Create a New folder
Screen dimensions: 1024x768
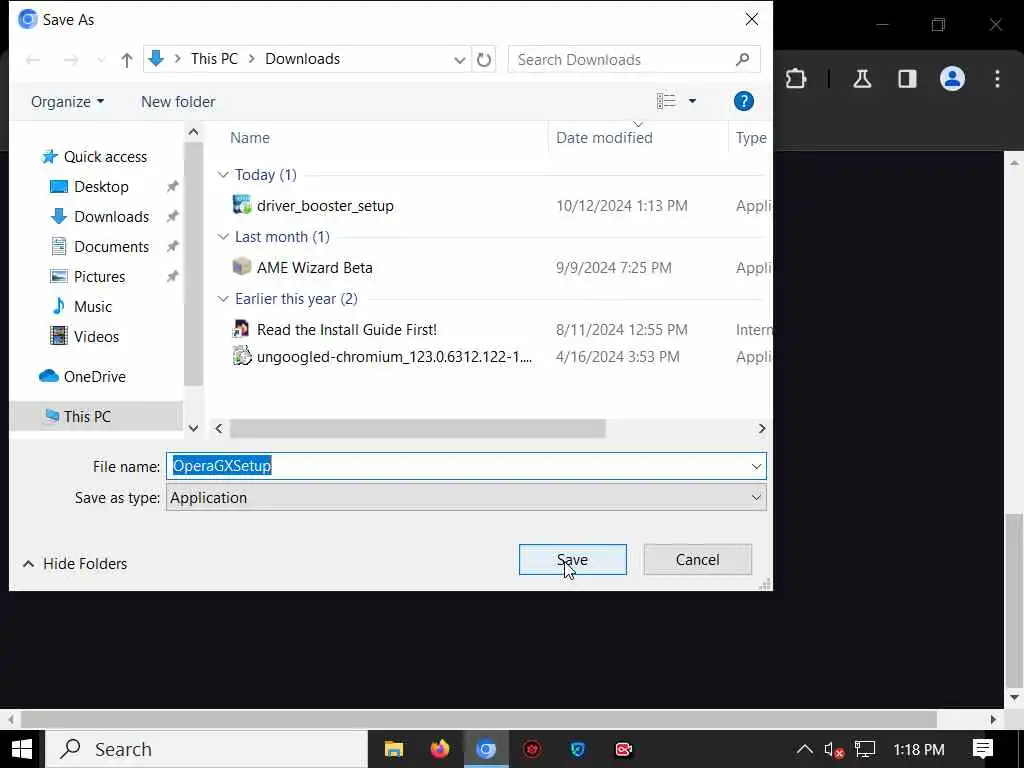(x=178, y=102)
